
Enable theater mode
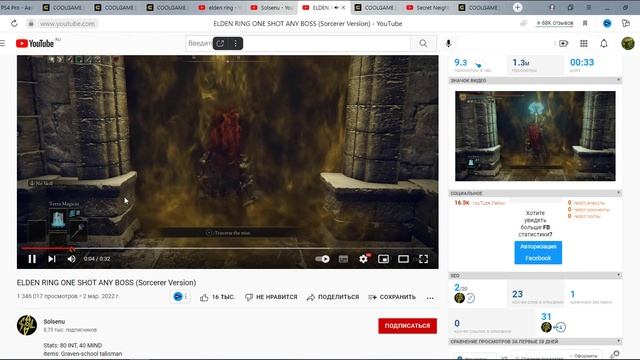(403, 259)
